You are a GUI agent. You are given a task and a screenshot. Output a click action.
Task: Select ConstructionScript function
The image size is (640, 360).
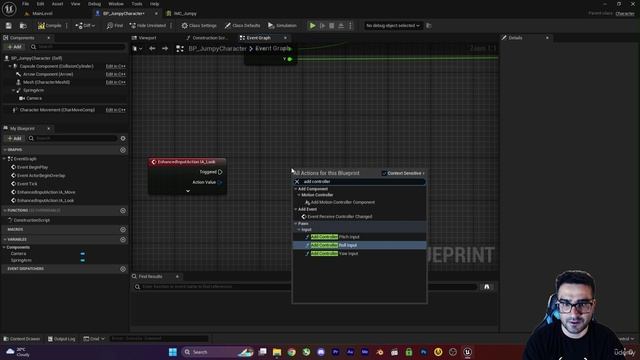pyautogui.click(x=31, y=220)
